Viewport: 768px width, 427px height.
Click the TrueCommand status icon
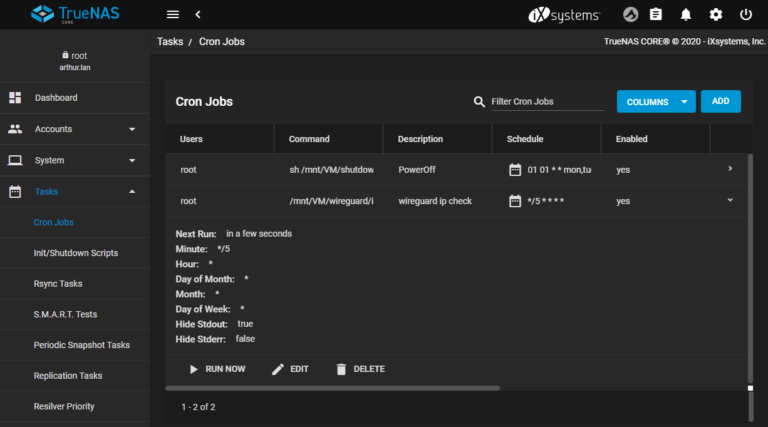630,15
